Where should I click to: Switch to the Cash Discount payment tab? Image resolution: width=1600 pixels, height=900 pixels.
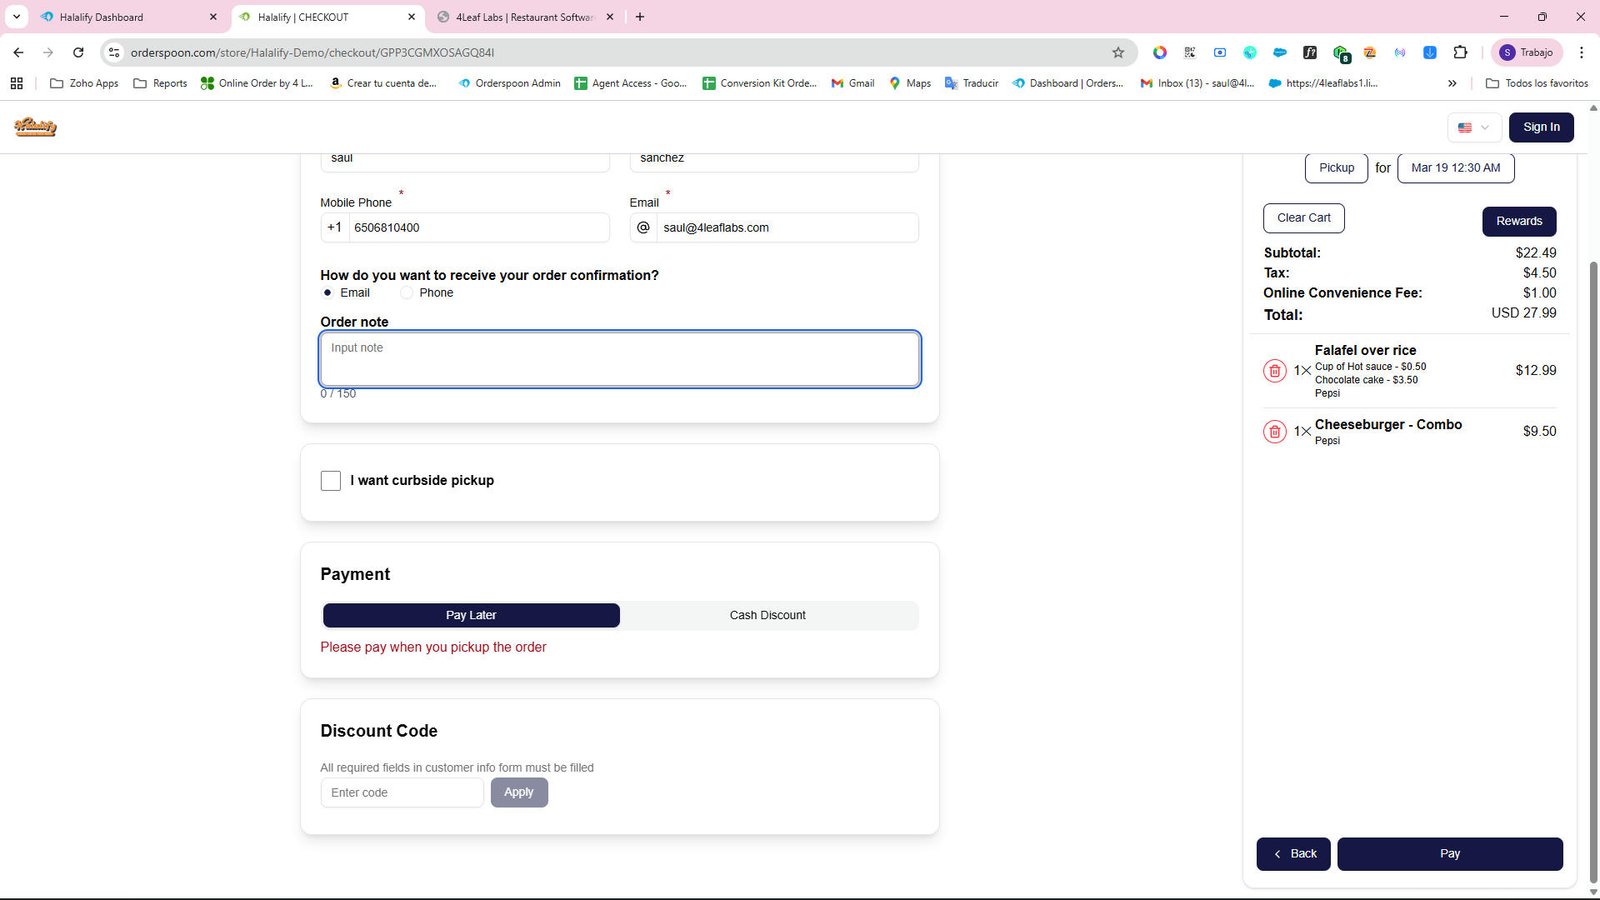[768, 615]
